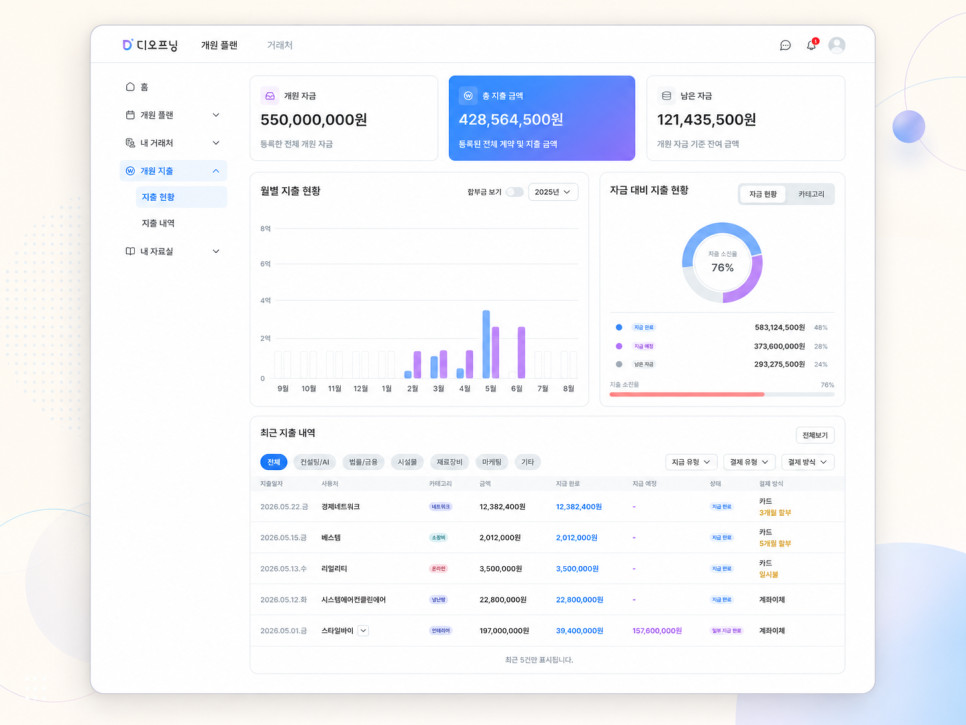The height and width of the screenshot is (725, 966).
Task: Click the purple 지급 예정 legend dot
Action: point(619,346)
